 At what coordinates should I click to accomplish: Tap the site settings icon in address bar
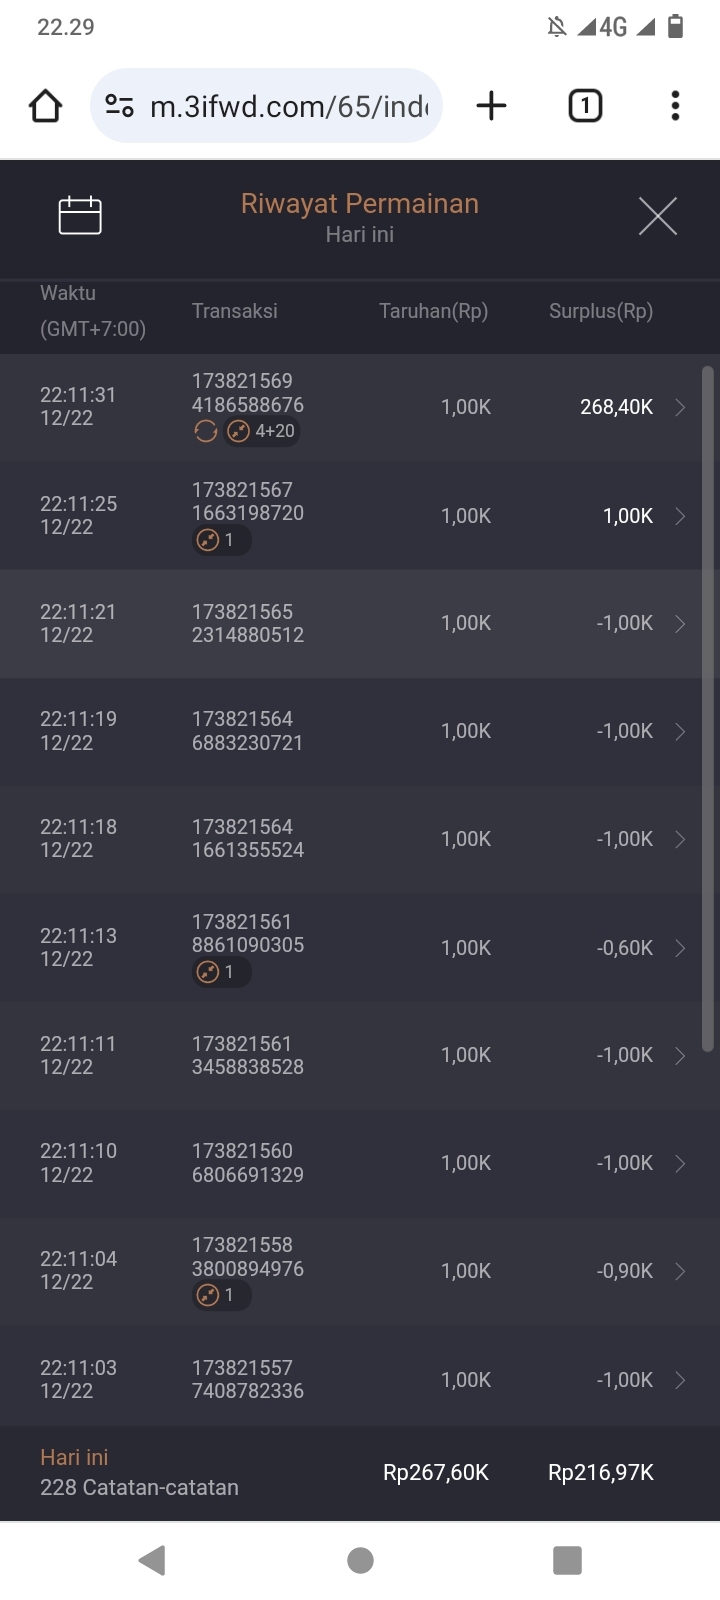point(120,106)
